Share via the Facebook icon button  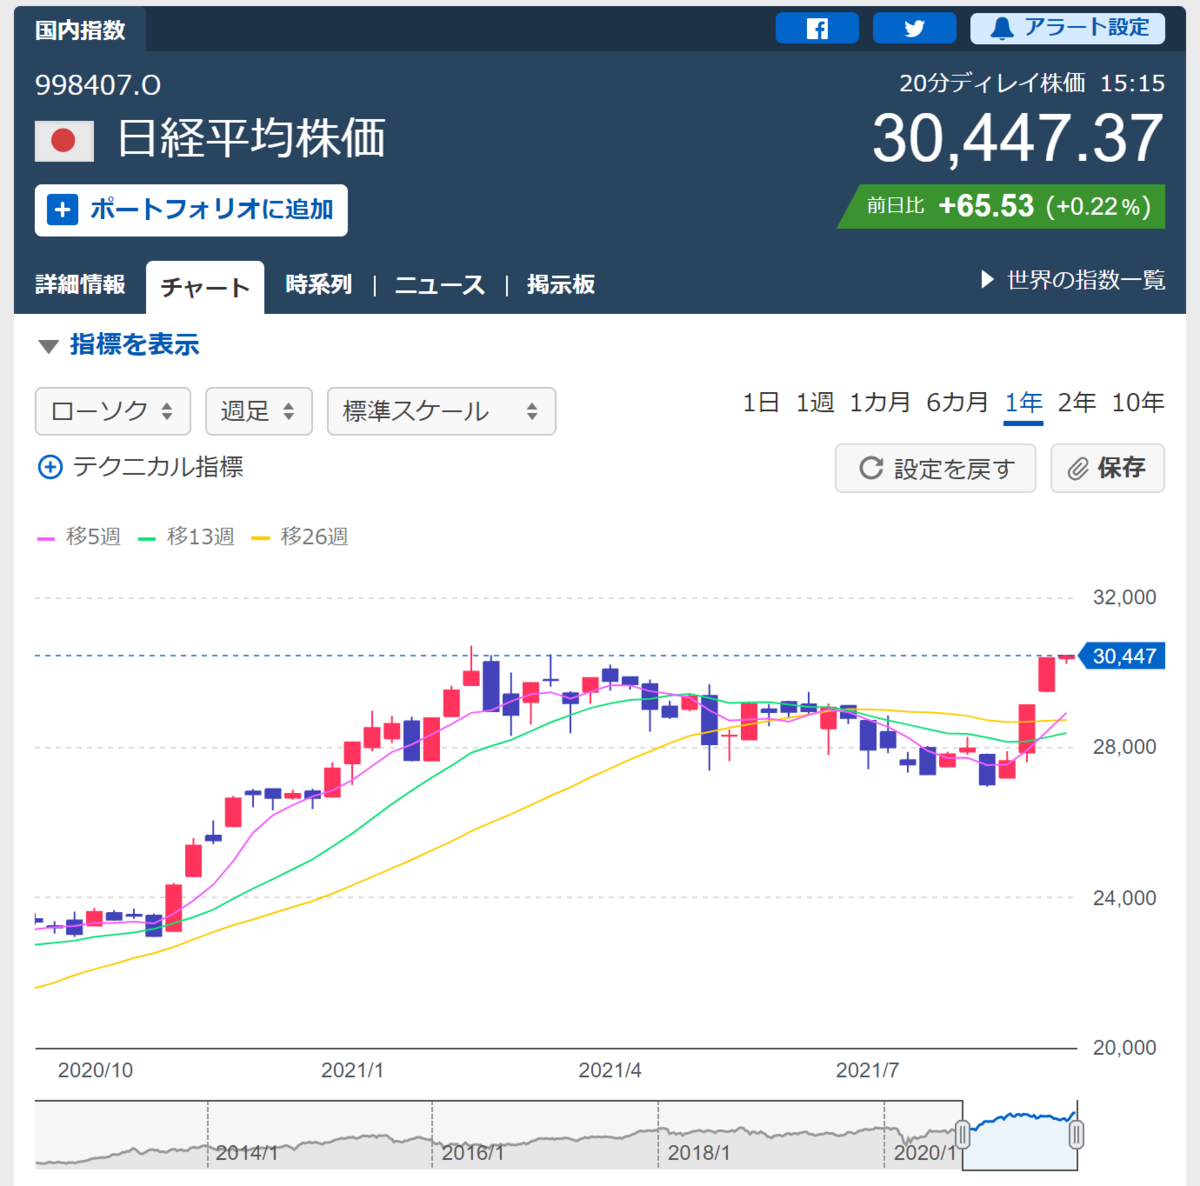817,28
